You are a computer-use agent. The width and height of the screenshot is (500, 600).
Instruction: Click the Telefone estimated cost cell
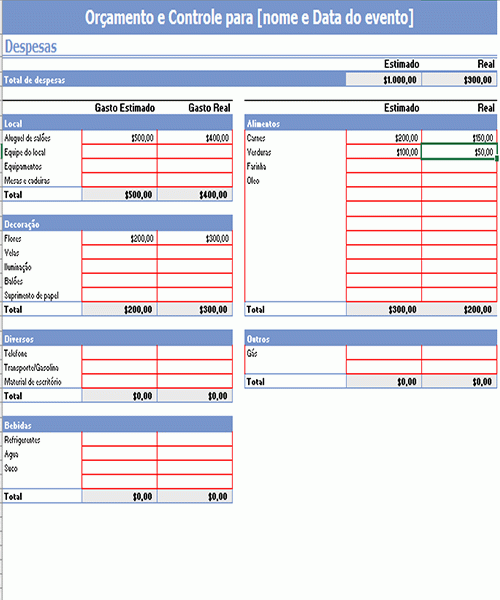119,353
